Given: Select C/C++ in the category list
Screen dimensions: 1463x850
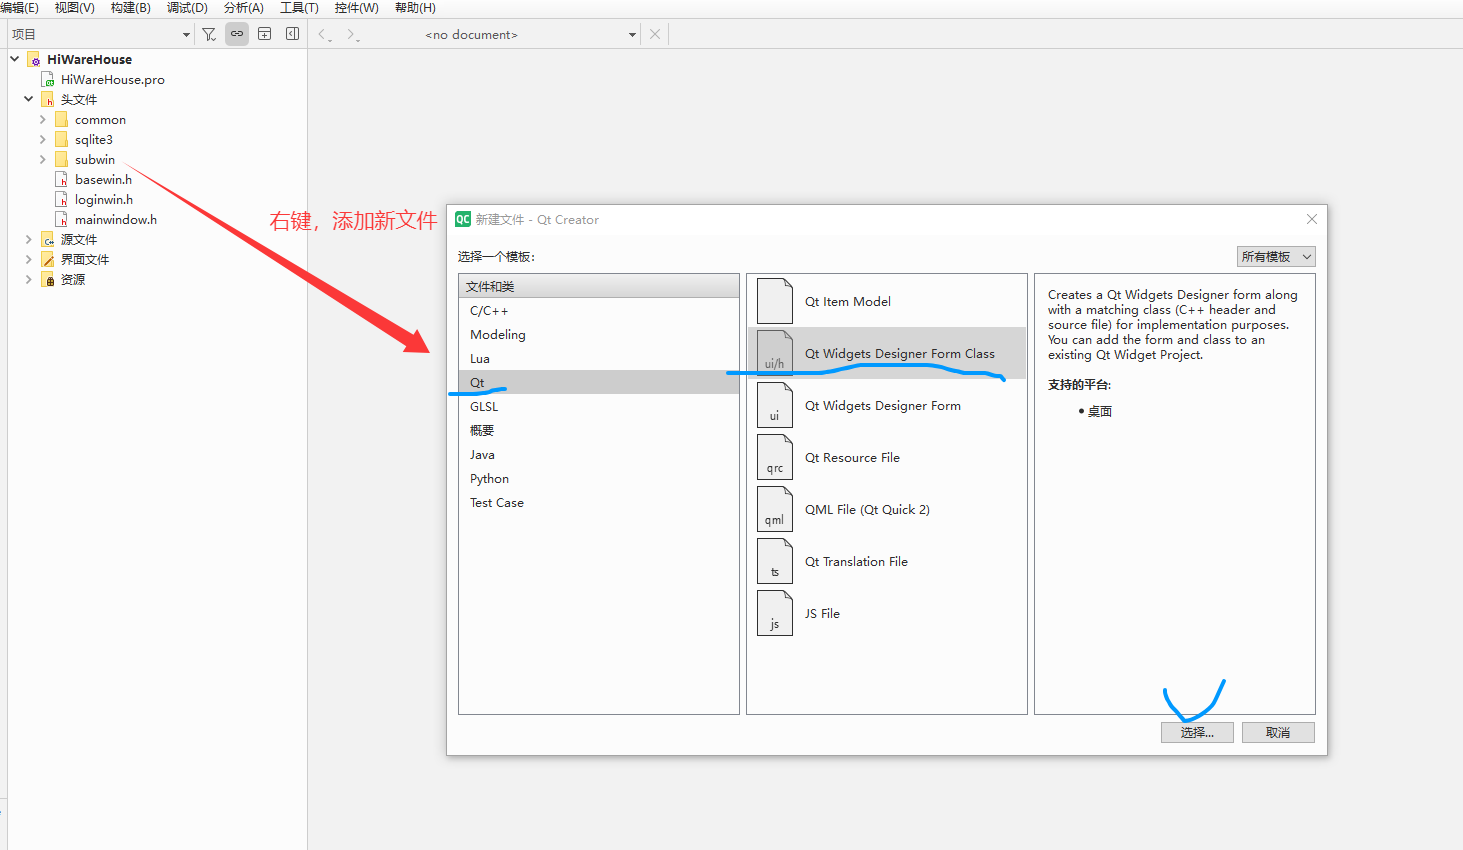Looking at the screenshot, I should point(599,311).
